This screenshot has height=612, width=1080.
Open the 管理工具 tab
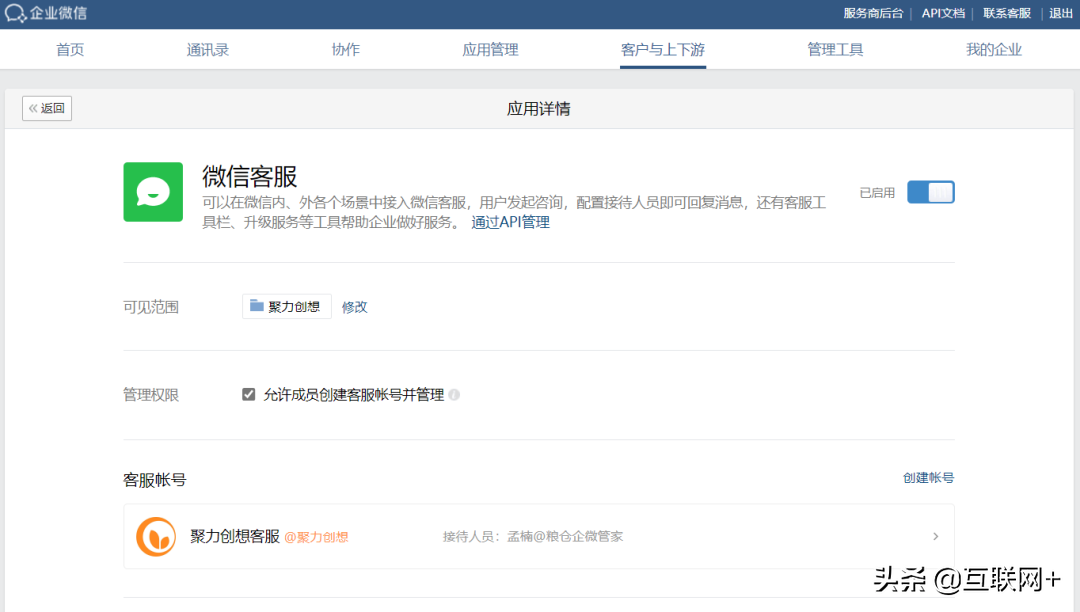point(835,50)
